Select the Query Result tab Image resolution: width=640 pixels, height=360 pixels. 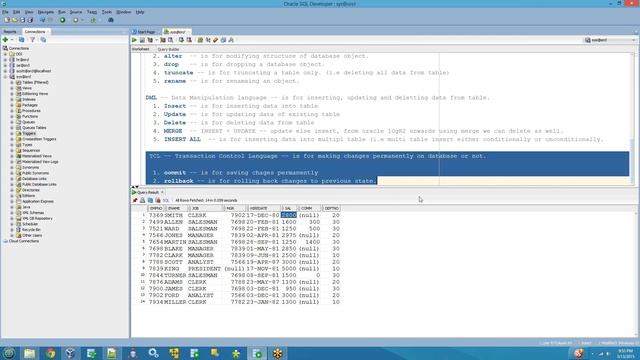coord(148,192)
